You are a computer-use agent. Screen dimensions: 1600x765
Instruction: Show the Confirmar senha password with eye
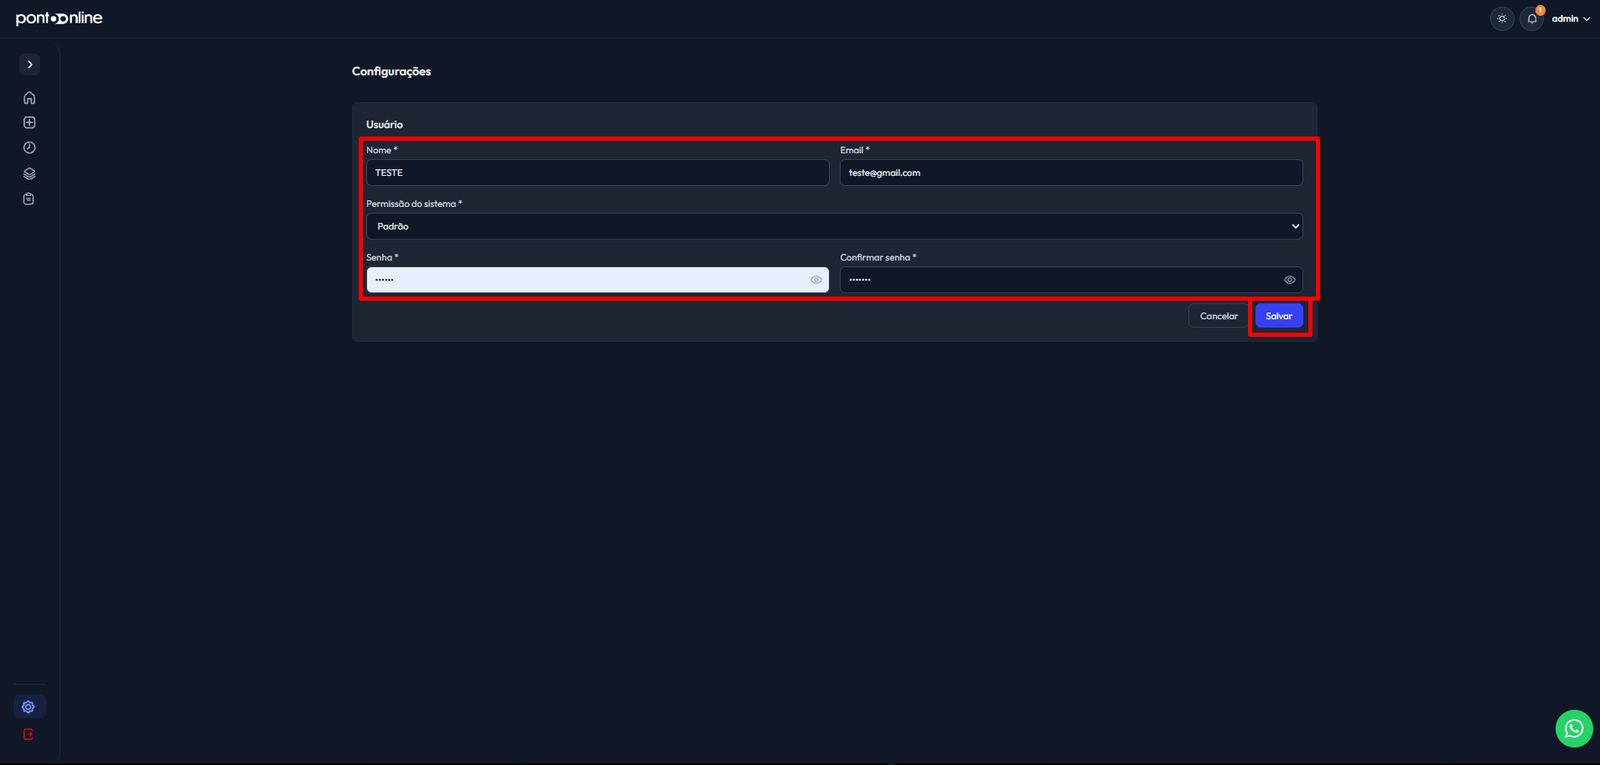(x=1290, y=280)
